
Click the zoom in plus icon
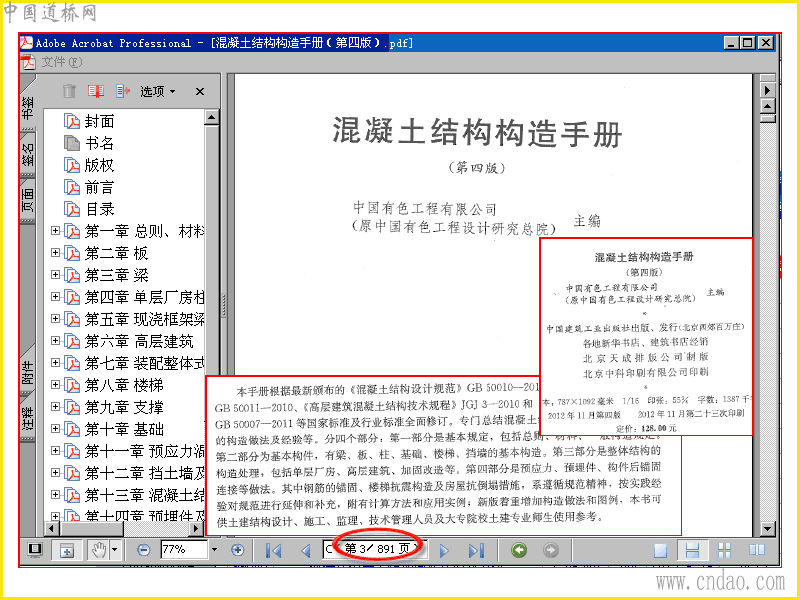coord(238,550)
